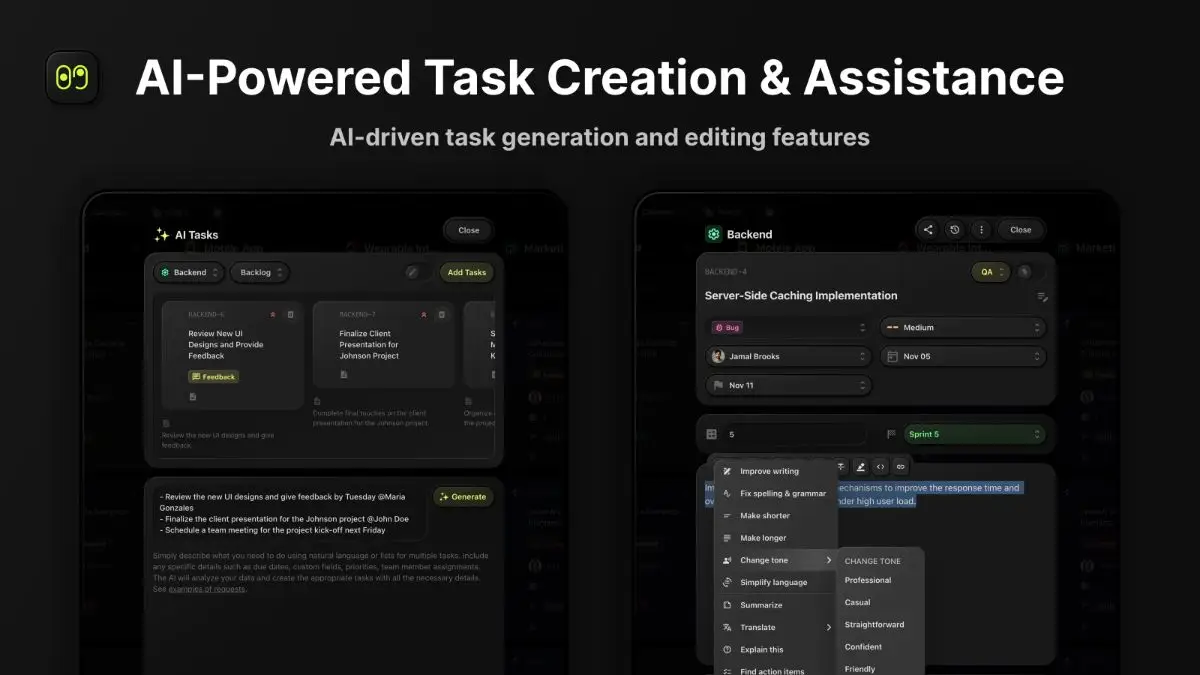Select Fix spelling & grammar option

tap(782, 494)
